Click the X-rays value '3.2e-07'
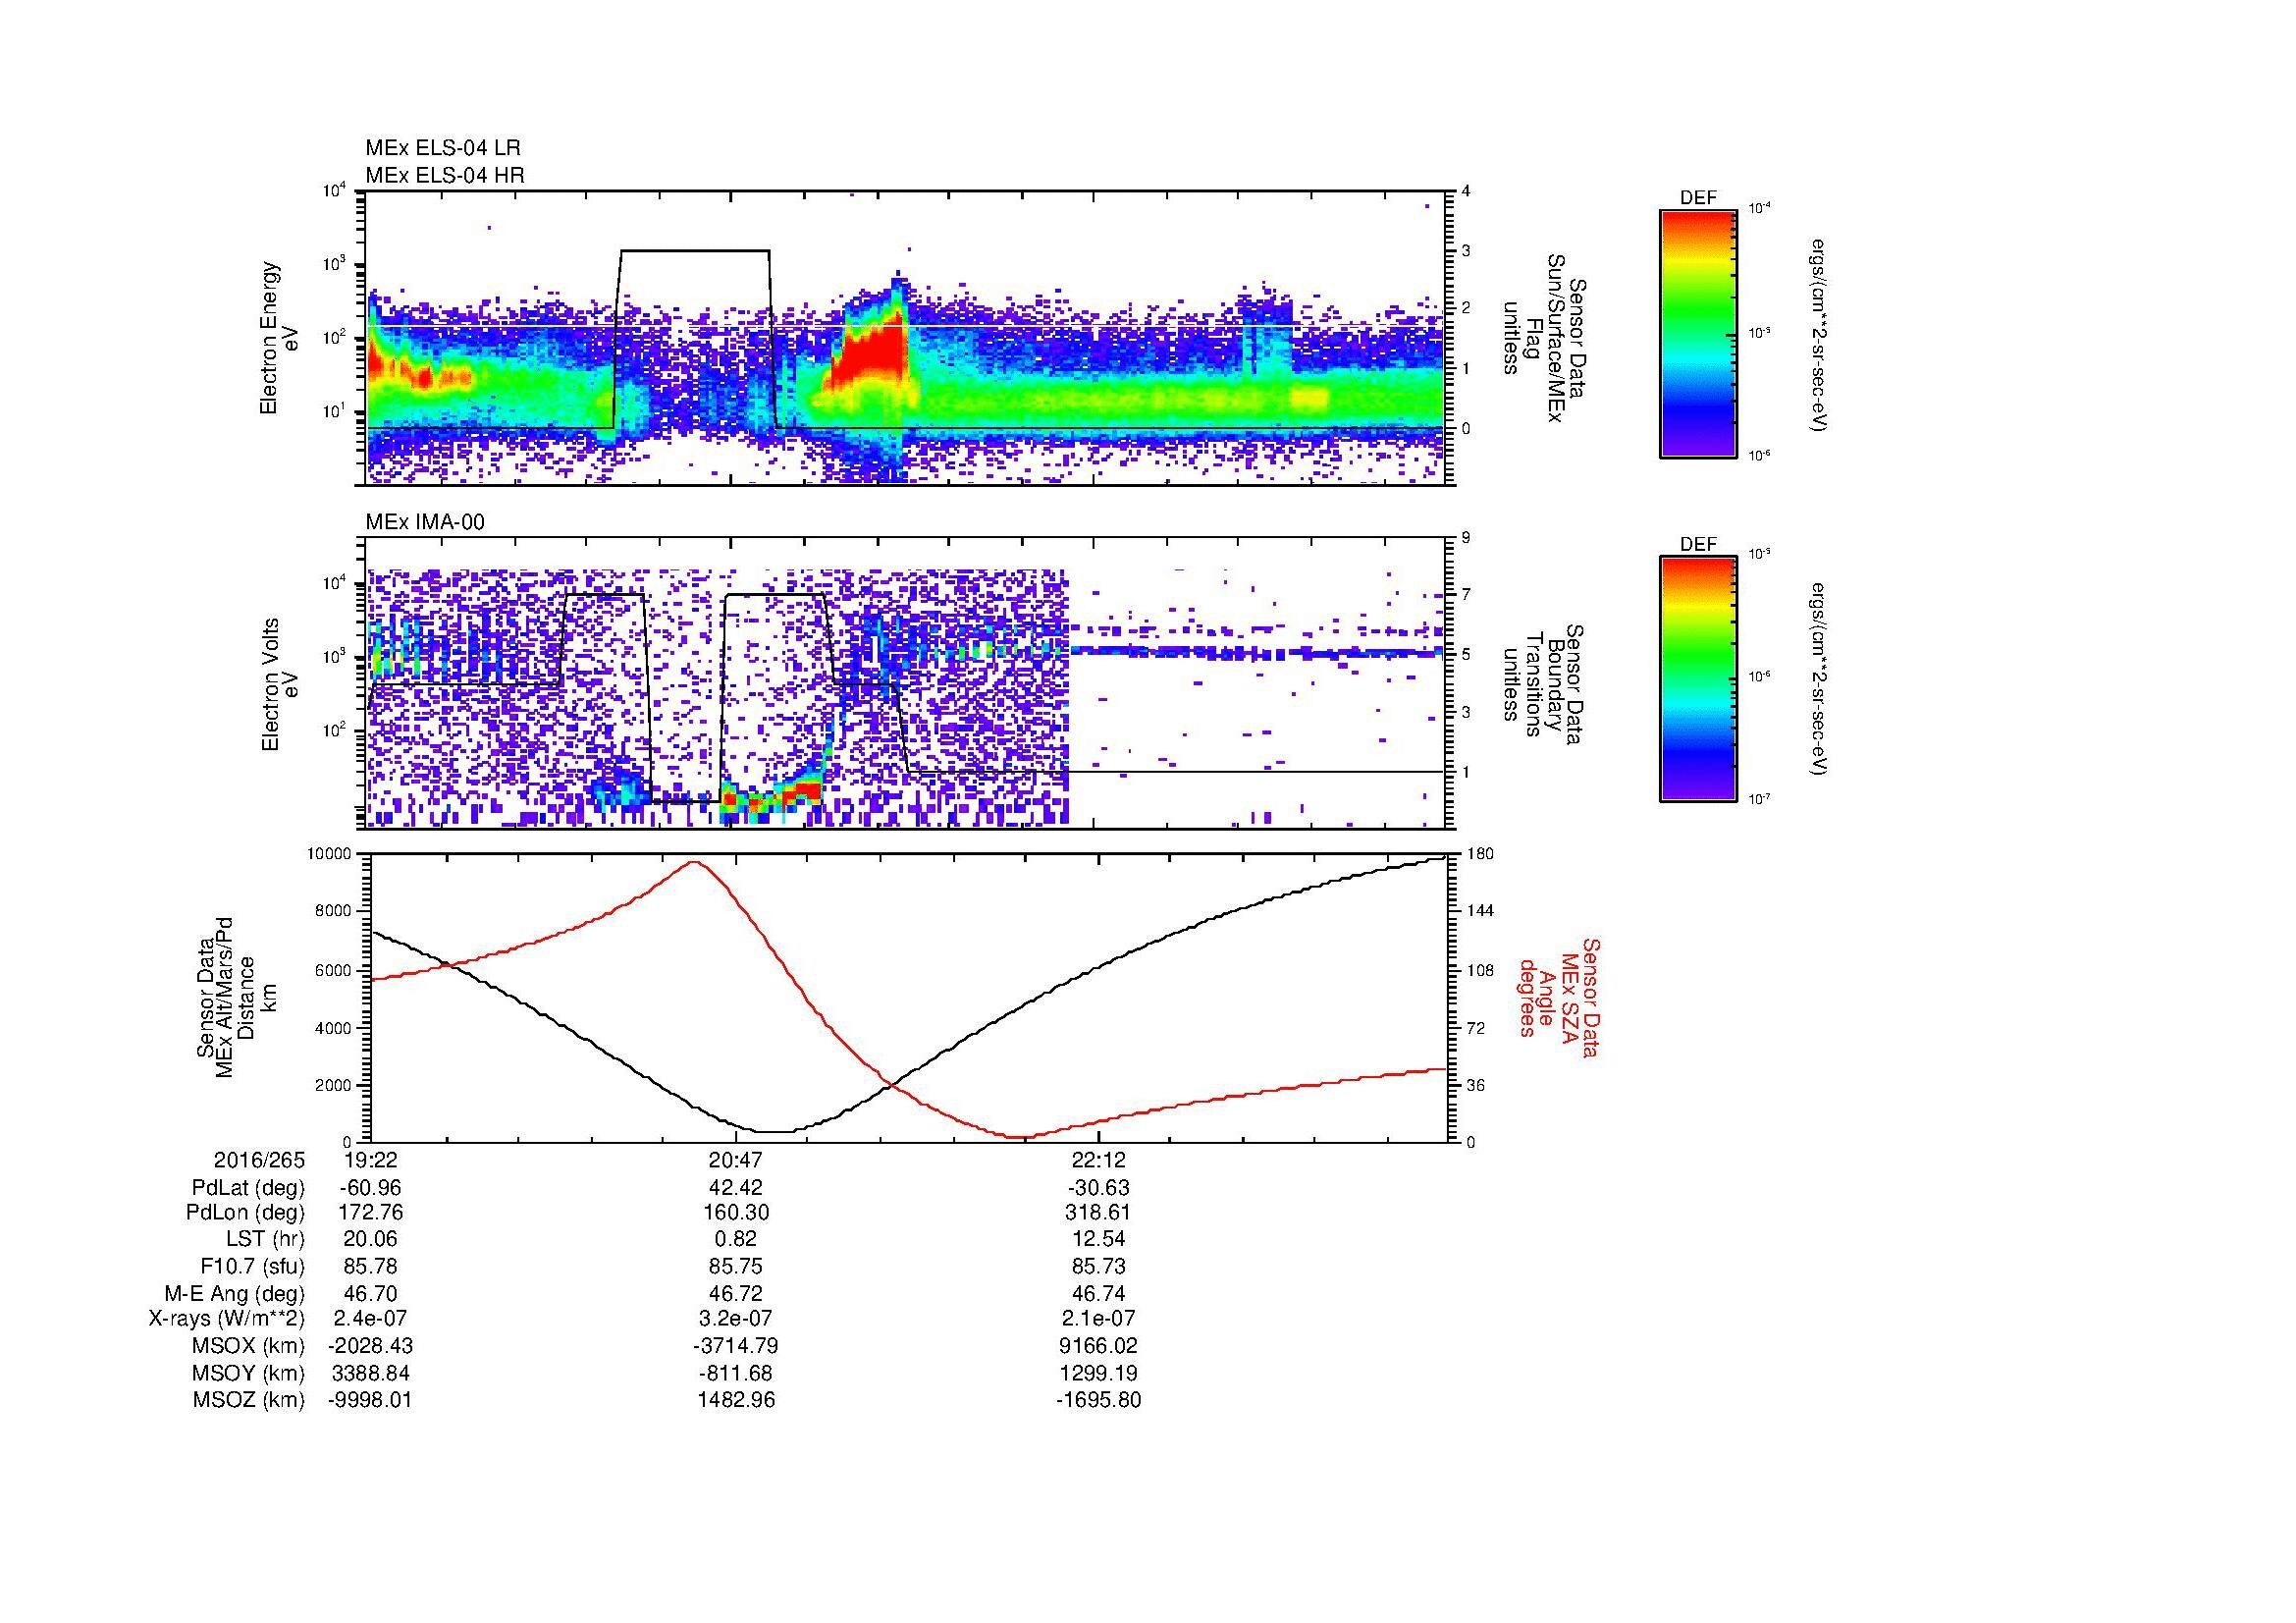 736,1320
